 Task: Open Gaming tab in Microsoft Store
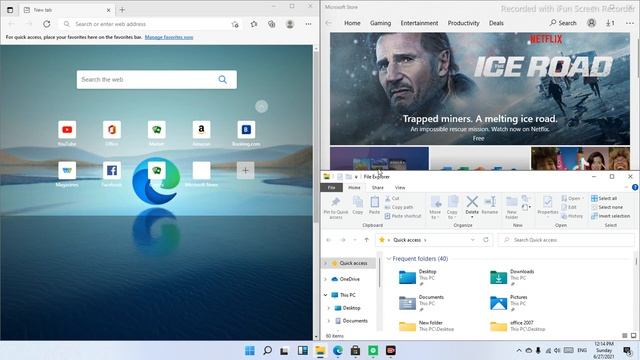[x=380, y=23]
